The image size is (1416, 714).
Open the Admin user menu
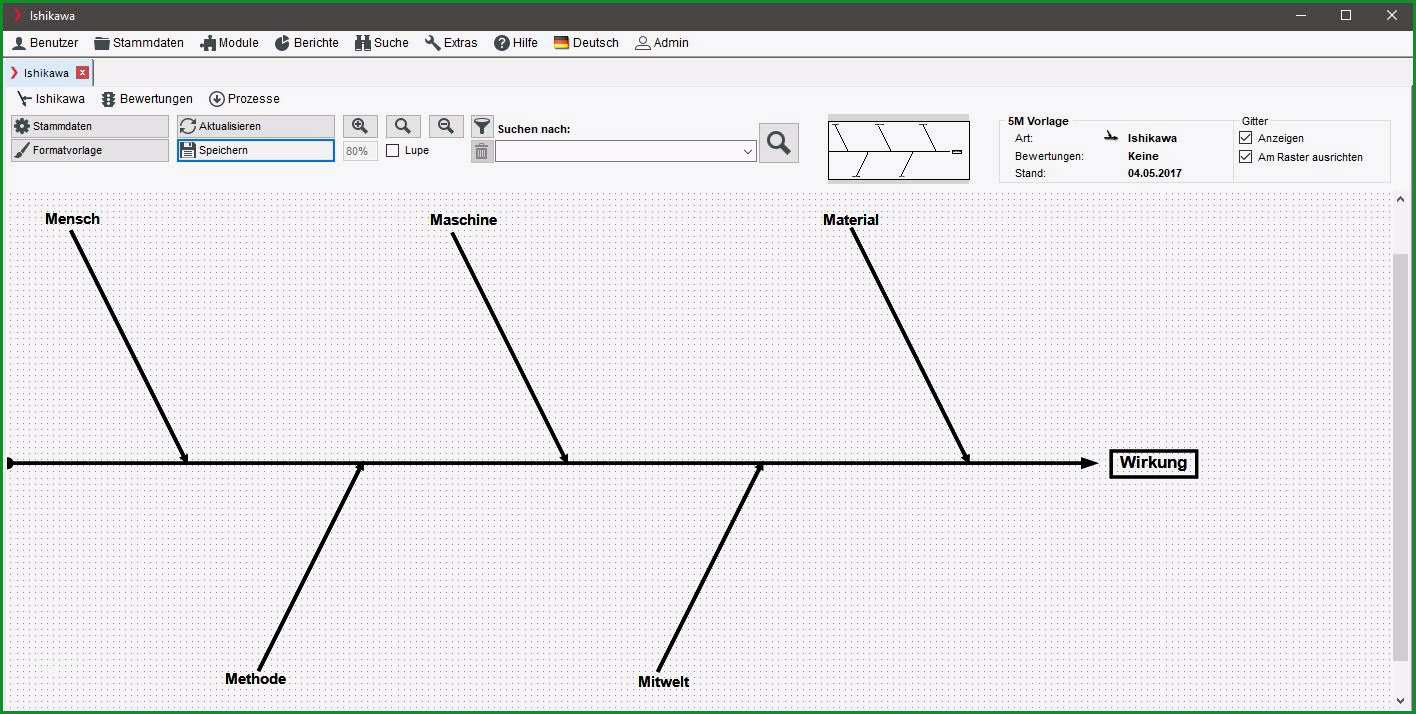[662, 43]
